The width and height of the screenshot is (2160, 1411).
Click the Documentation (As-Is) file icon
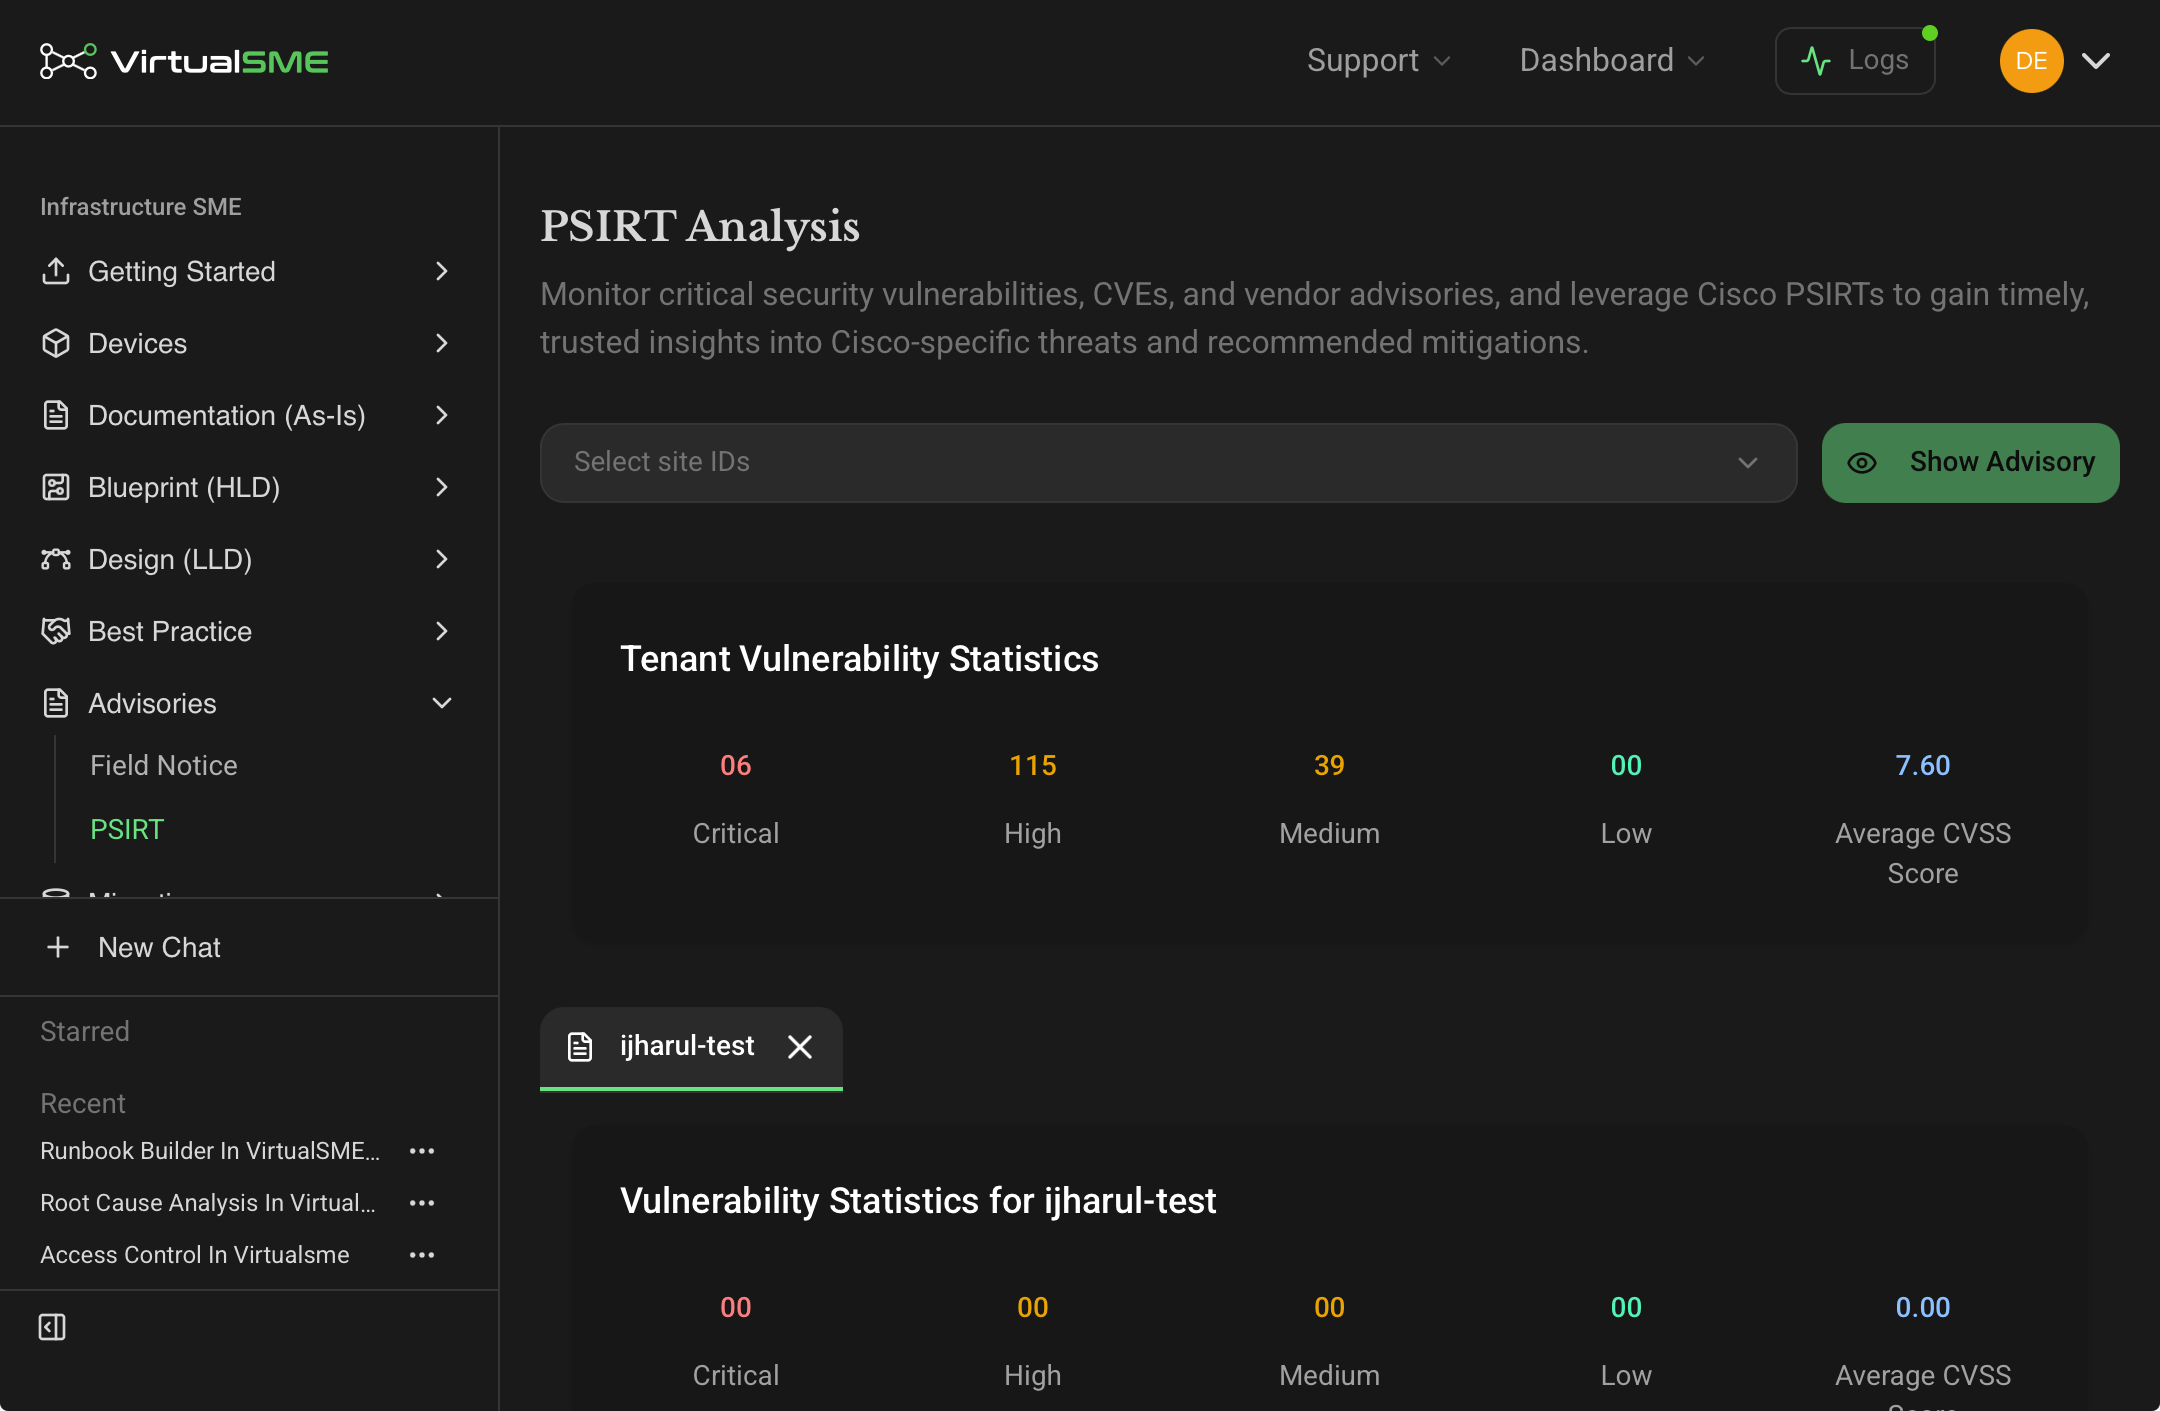coord(56,415)
